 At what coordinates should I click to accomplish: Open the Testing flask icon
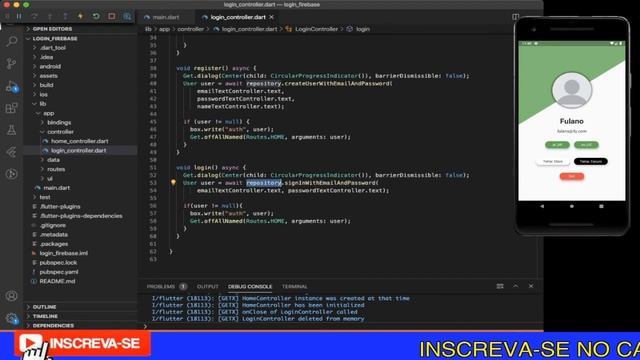click(11, 130)
